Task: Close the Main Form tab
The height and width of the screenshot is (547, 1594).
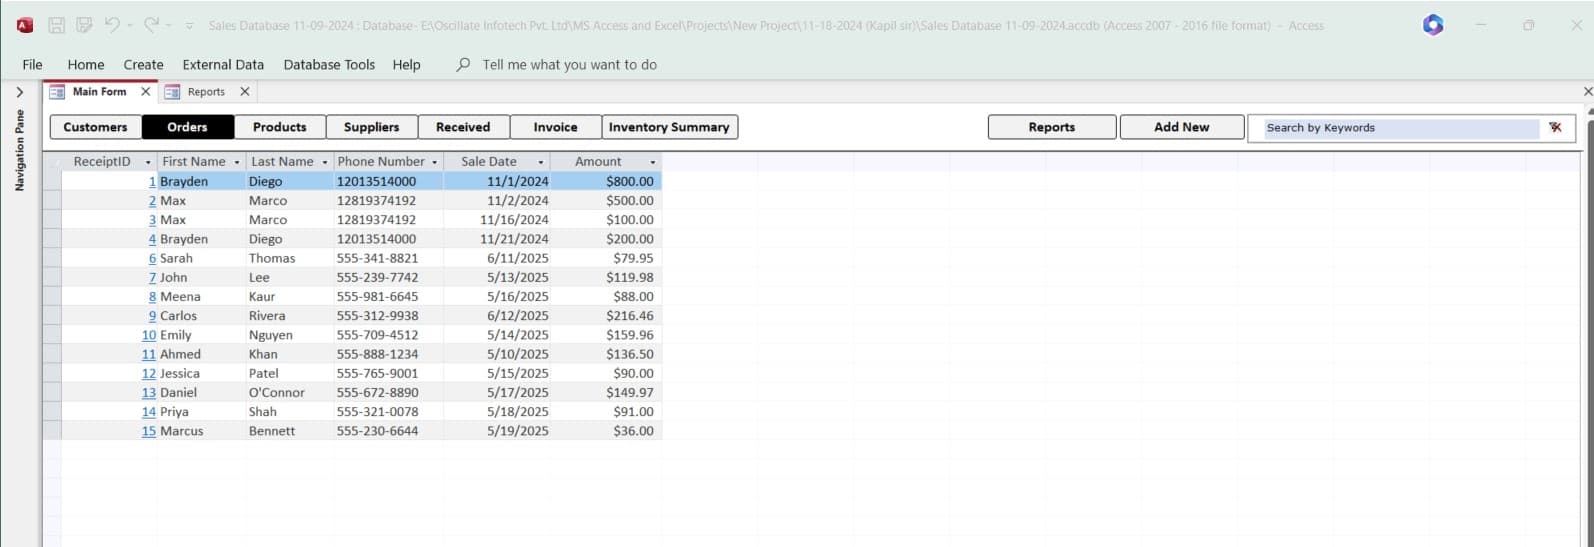Action: (146, 91)
